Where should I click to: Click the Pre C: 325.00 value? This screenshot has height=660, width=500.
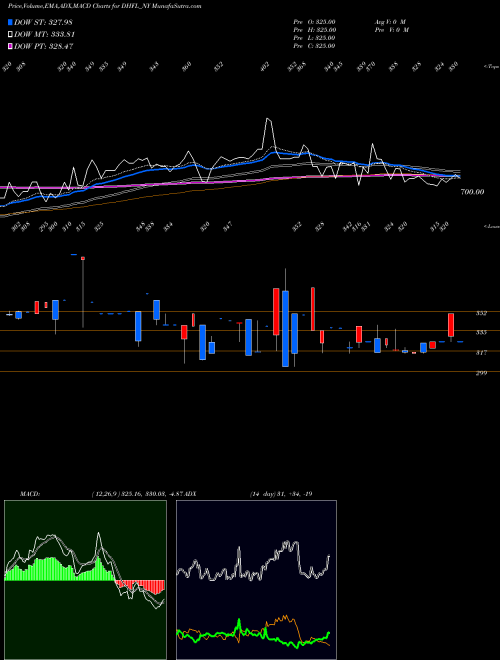pos(314,46)
